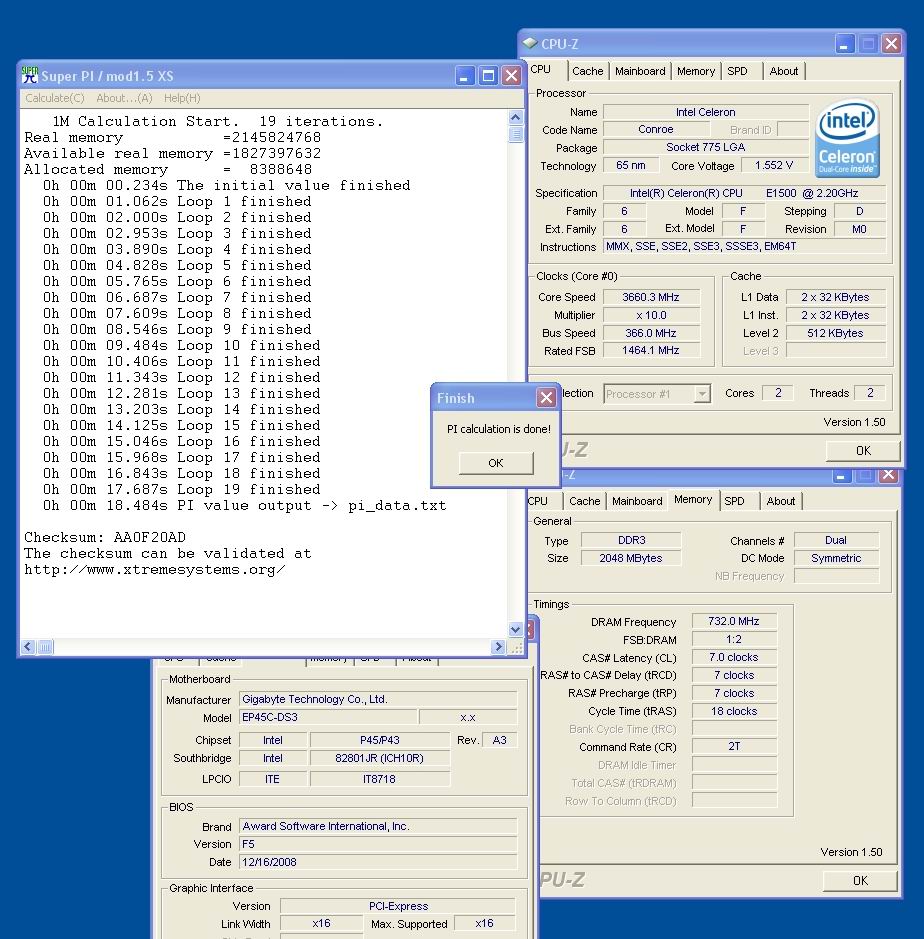
Task: Click OK button in CPU-Z Memory window
Action: coord(860,880)
